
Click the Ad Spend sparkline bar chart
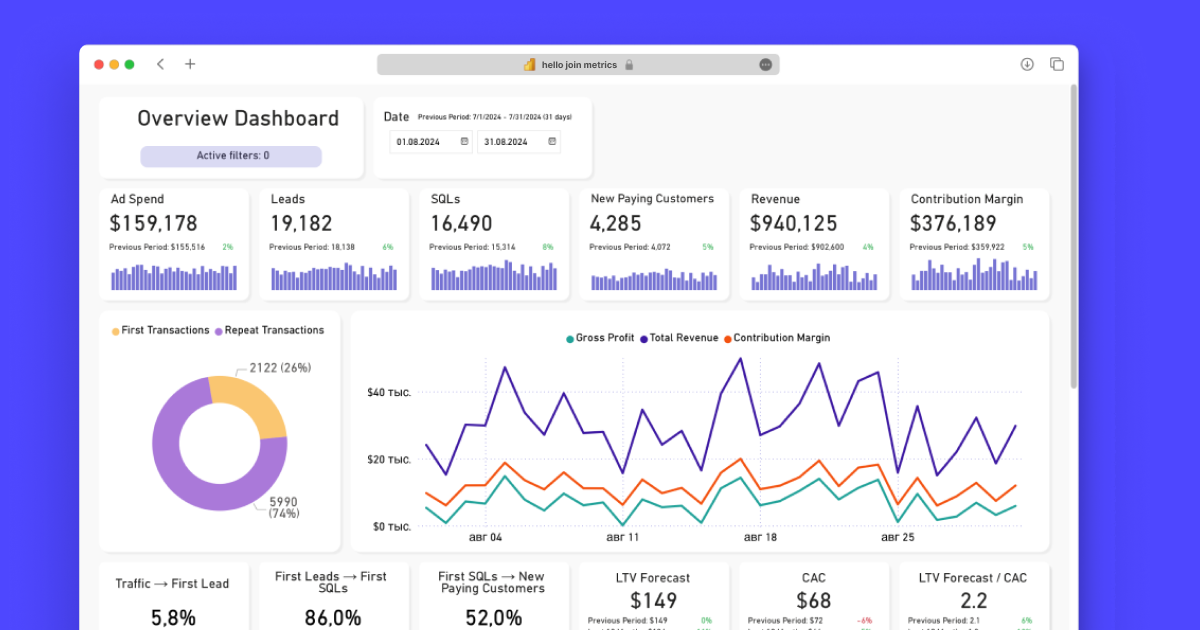(x=174, y=277)
